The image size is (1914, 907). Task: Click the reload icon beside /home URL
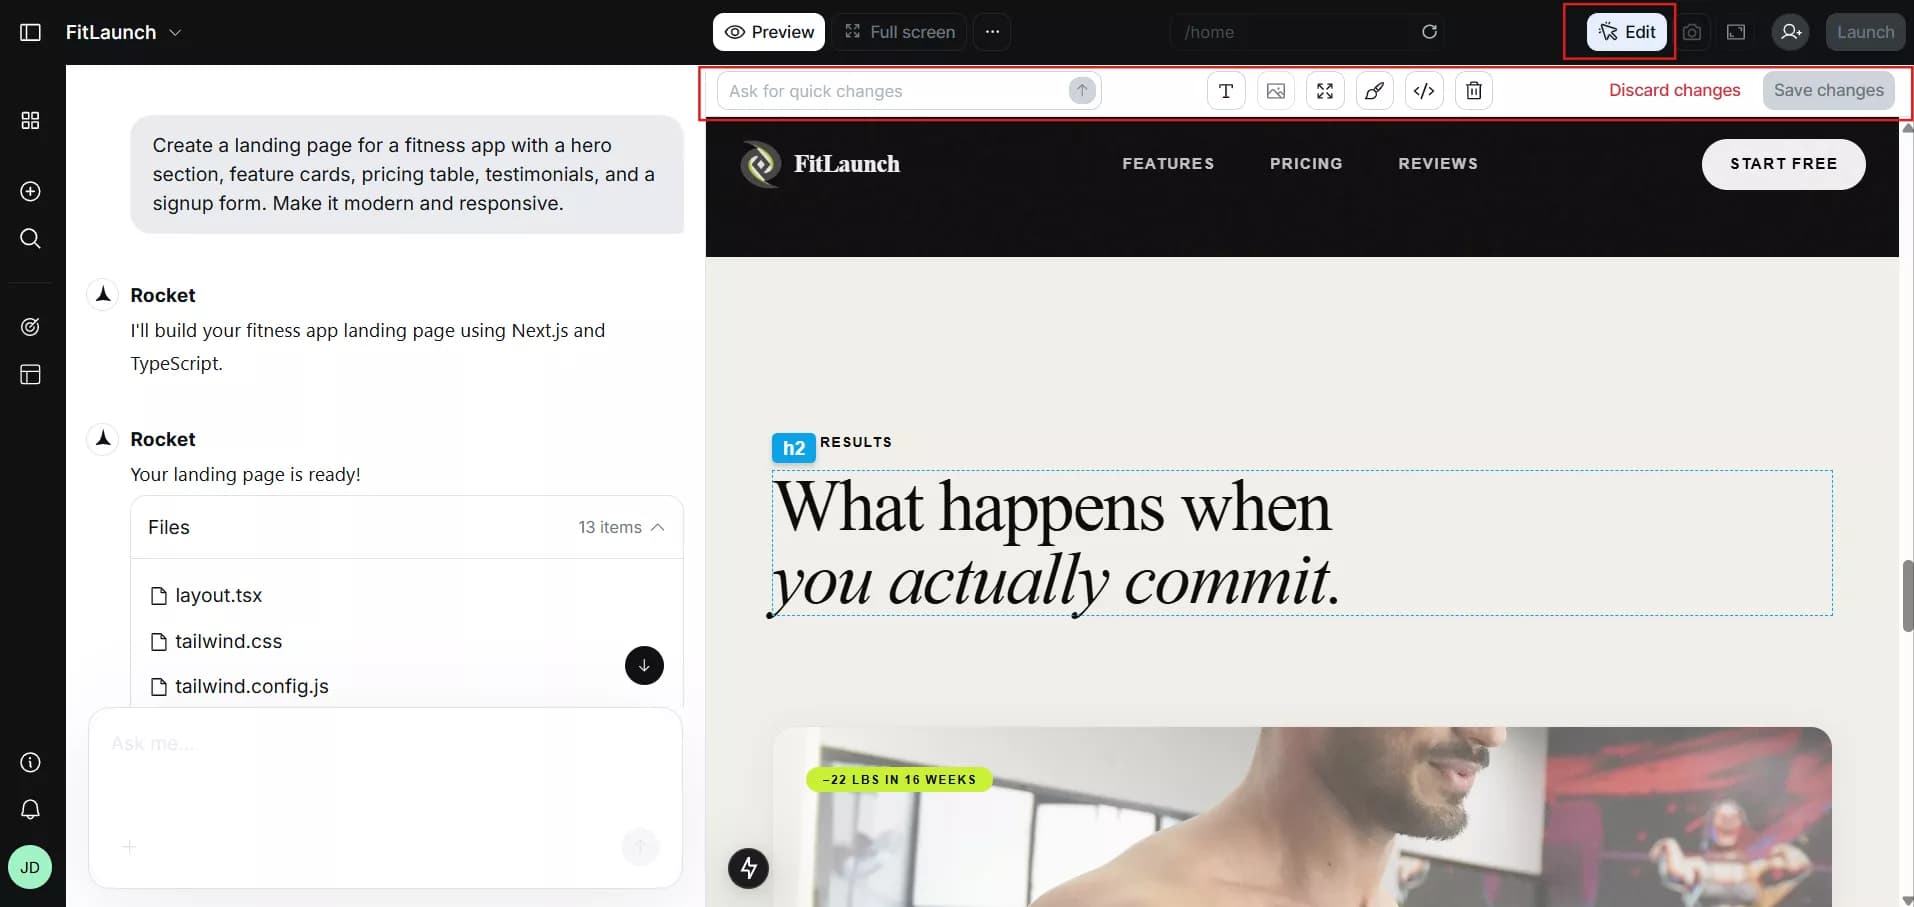(1429, 32)
